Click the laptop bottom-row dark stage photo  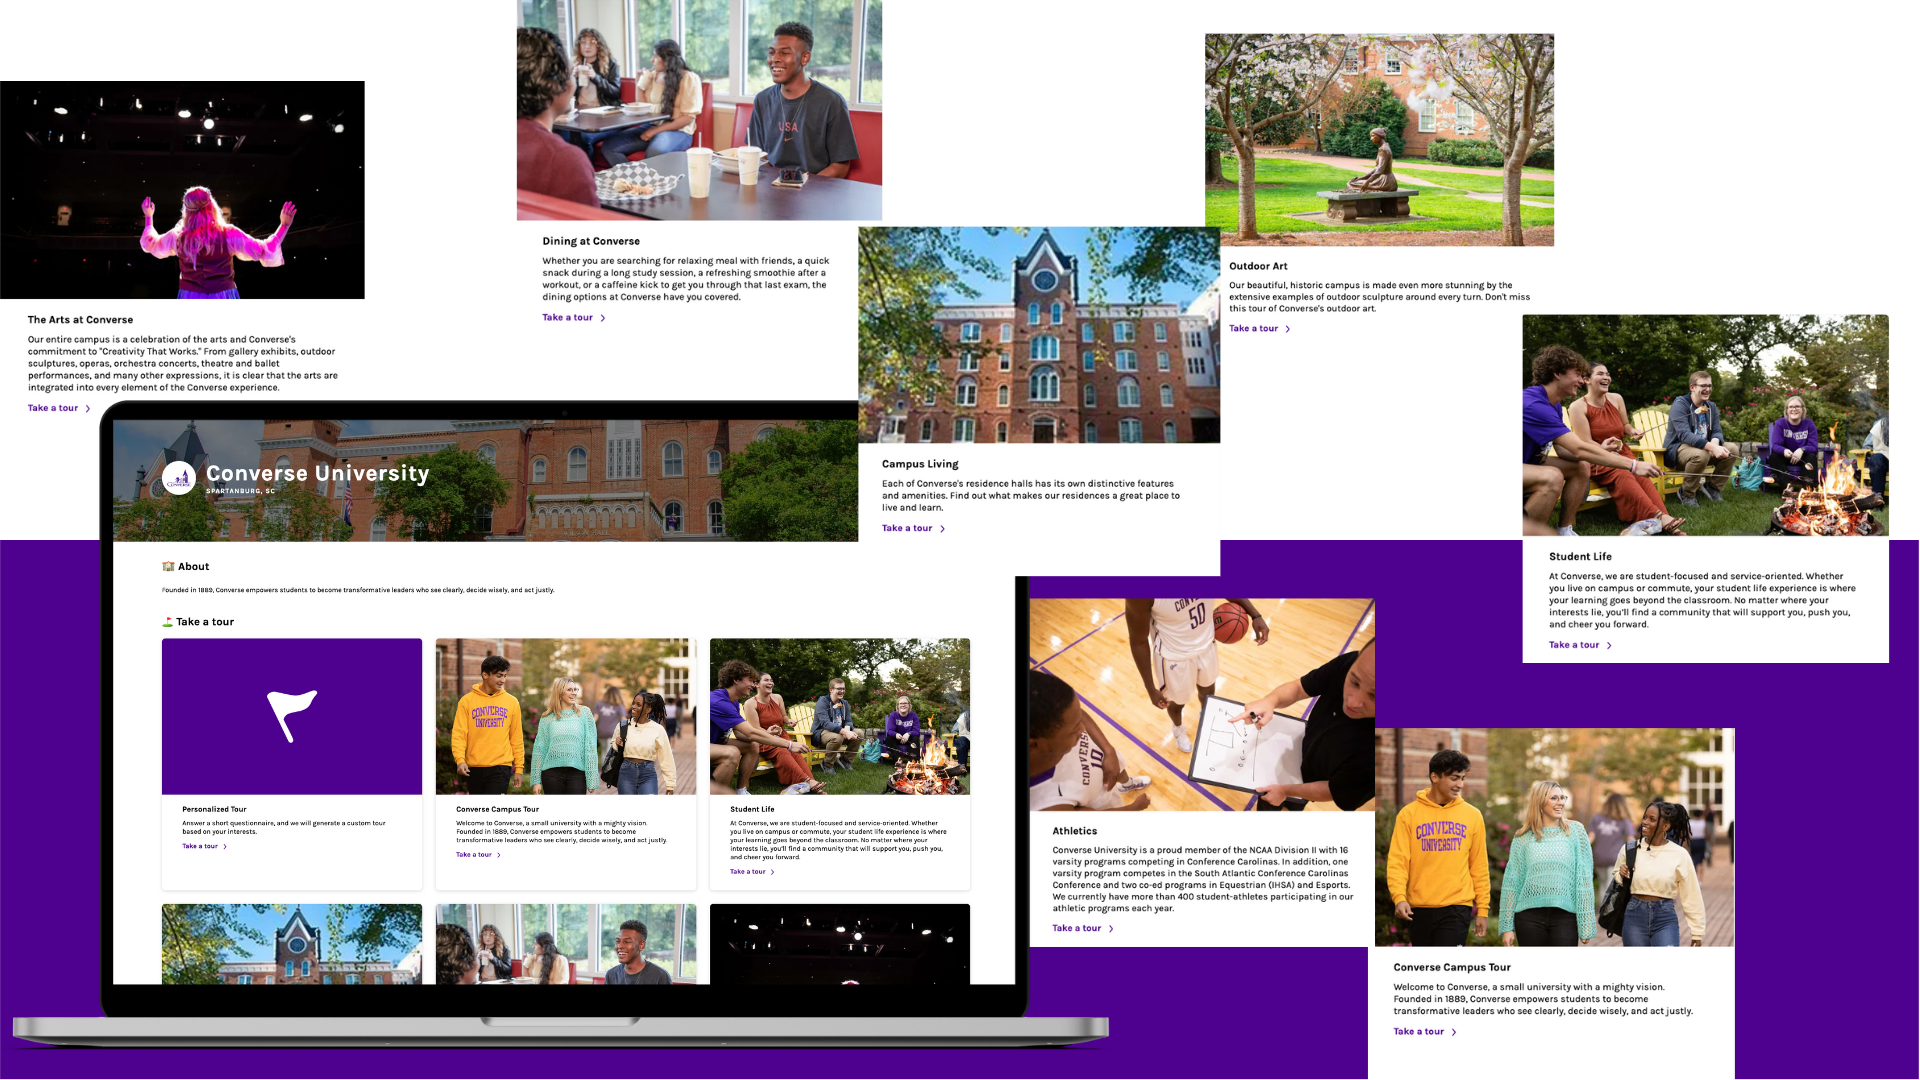click(x=840, y=944)
